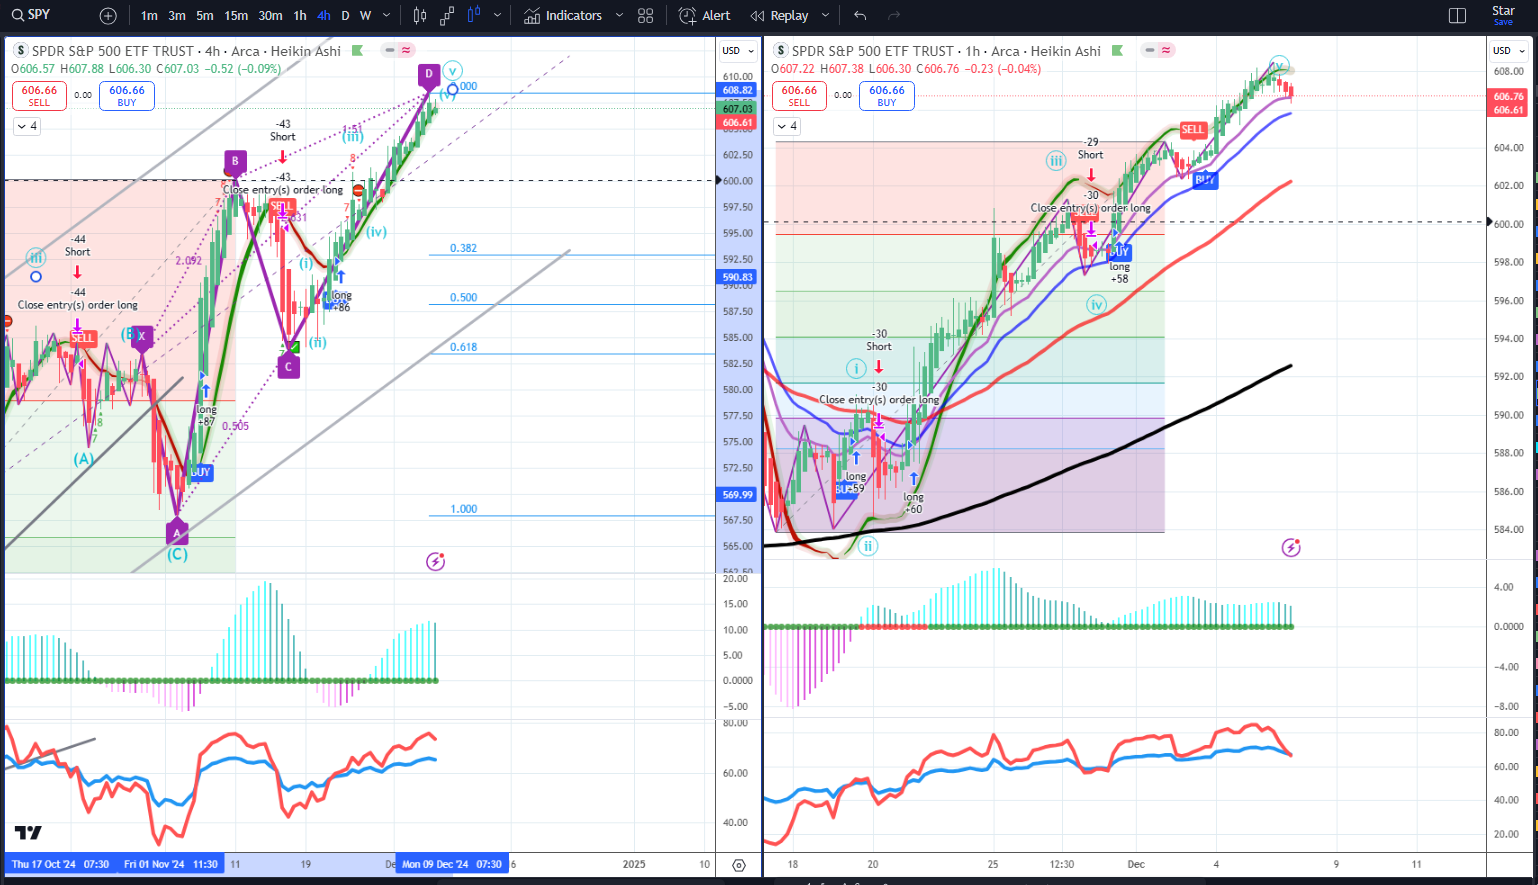Click the S symbol logo on 4h chart

pos(20,51)
